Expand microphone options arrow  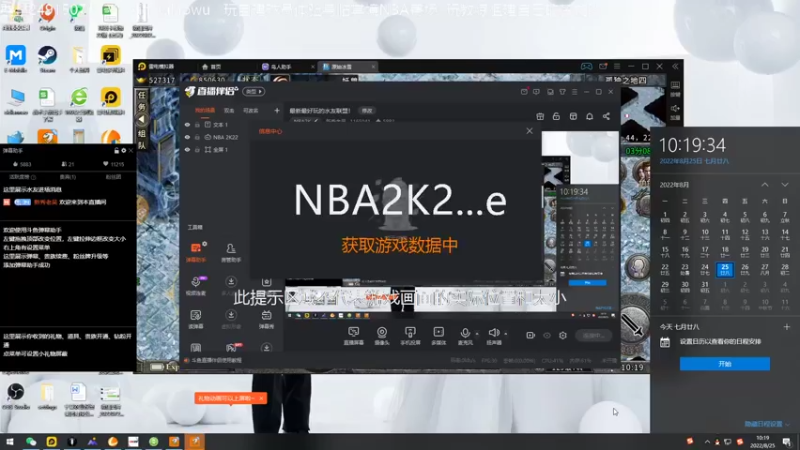(477, 334)
